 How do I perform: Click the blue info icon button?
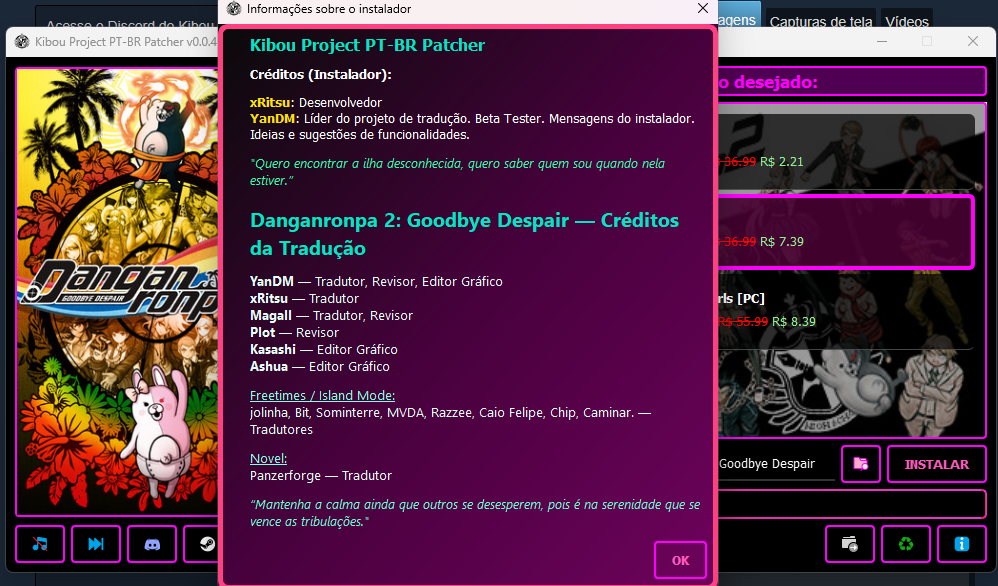tap(962, 544)
